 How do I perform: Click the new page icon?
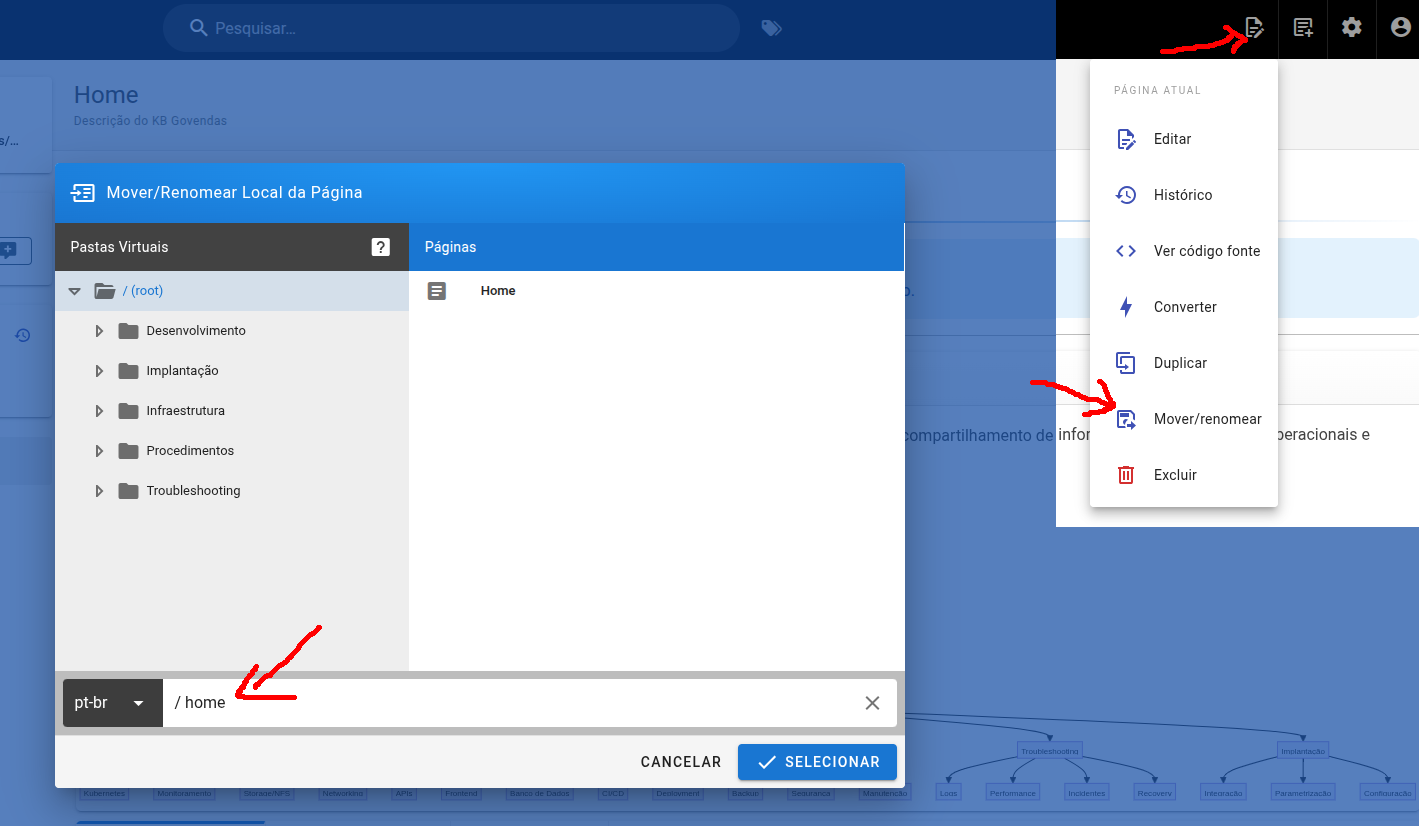(x=1303, y=28)
